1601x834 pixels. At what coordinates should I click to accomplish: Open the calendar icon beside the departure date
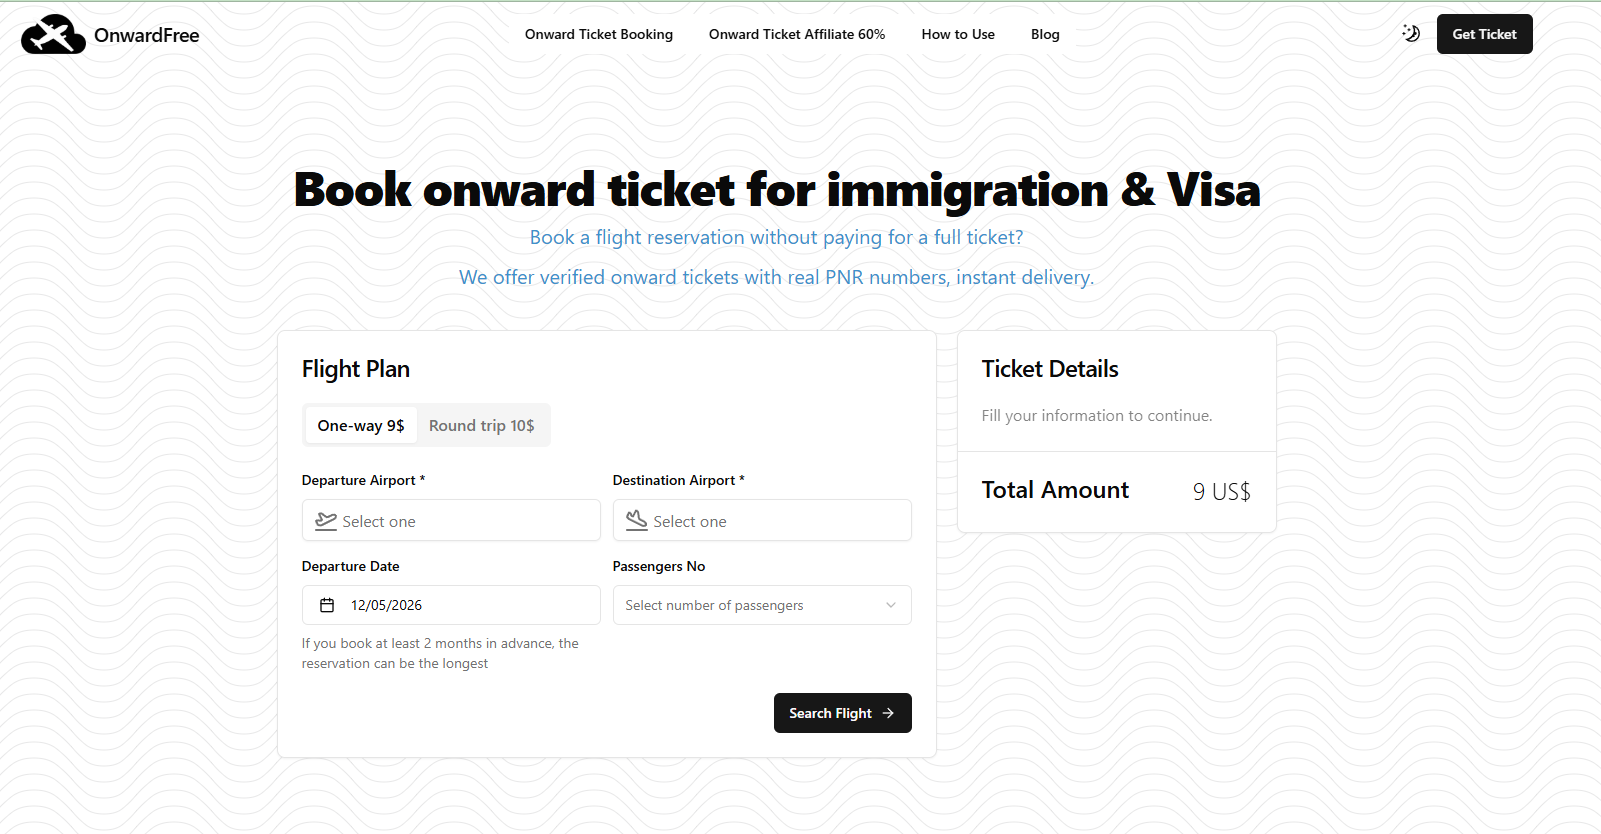point(327,605)
